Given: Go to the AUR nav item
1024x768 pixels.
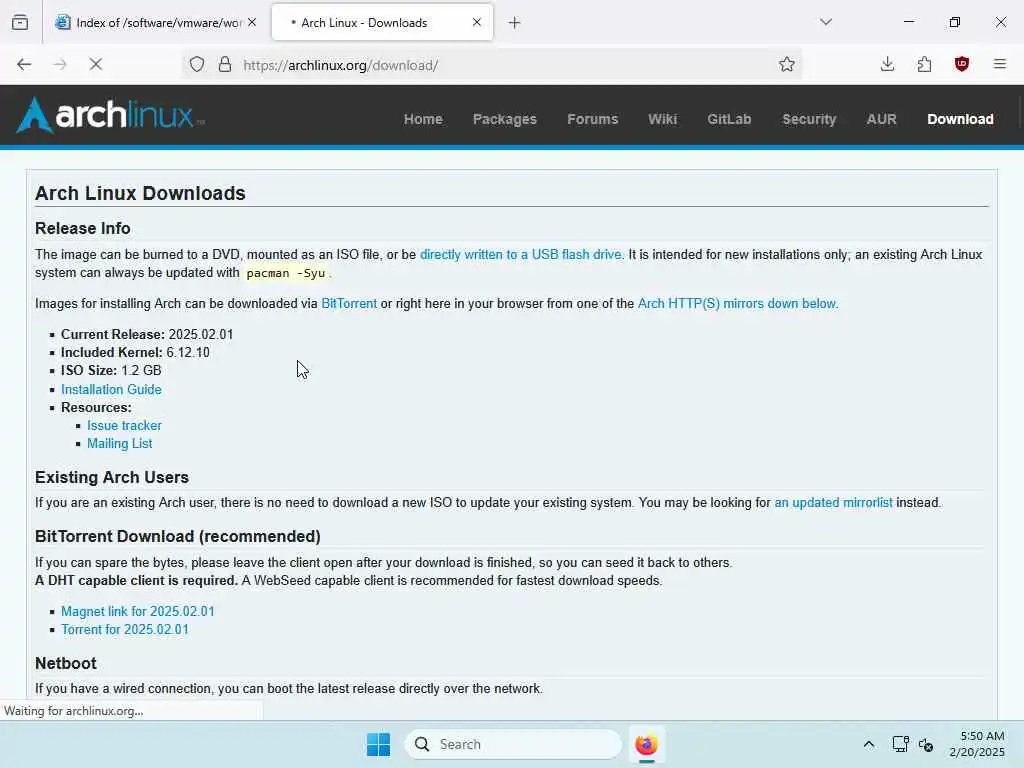Looking at the screenshot, I should 881,119.
